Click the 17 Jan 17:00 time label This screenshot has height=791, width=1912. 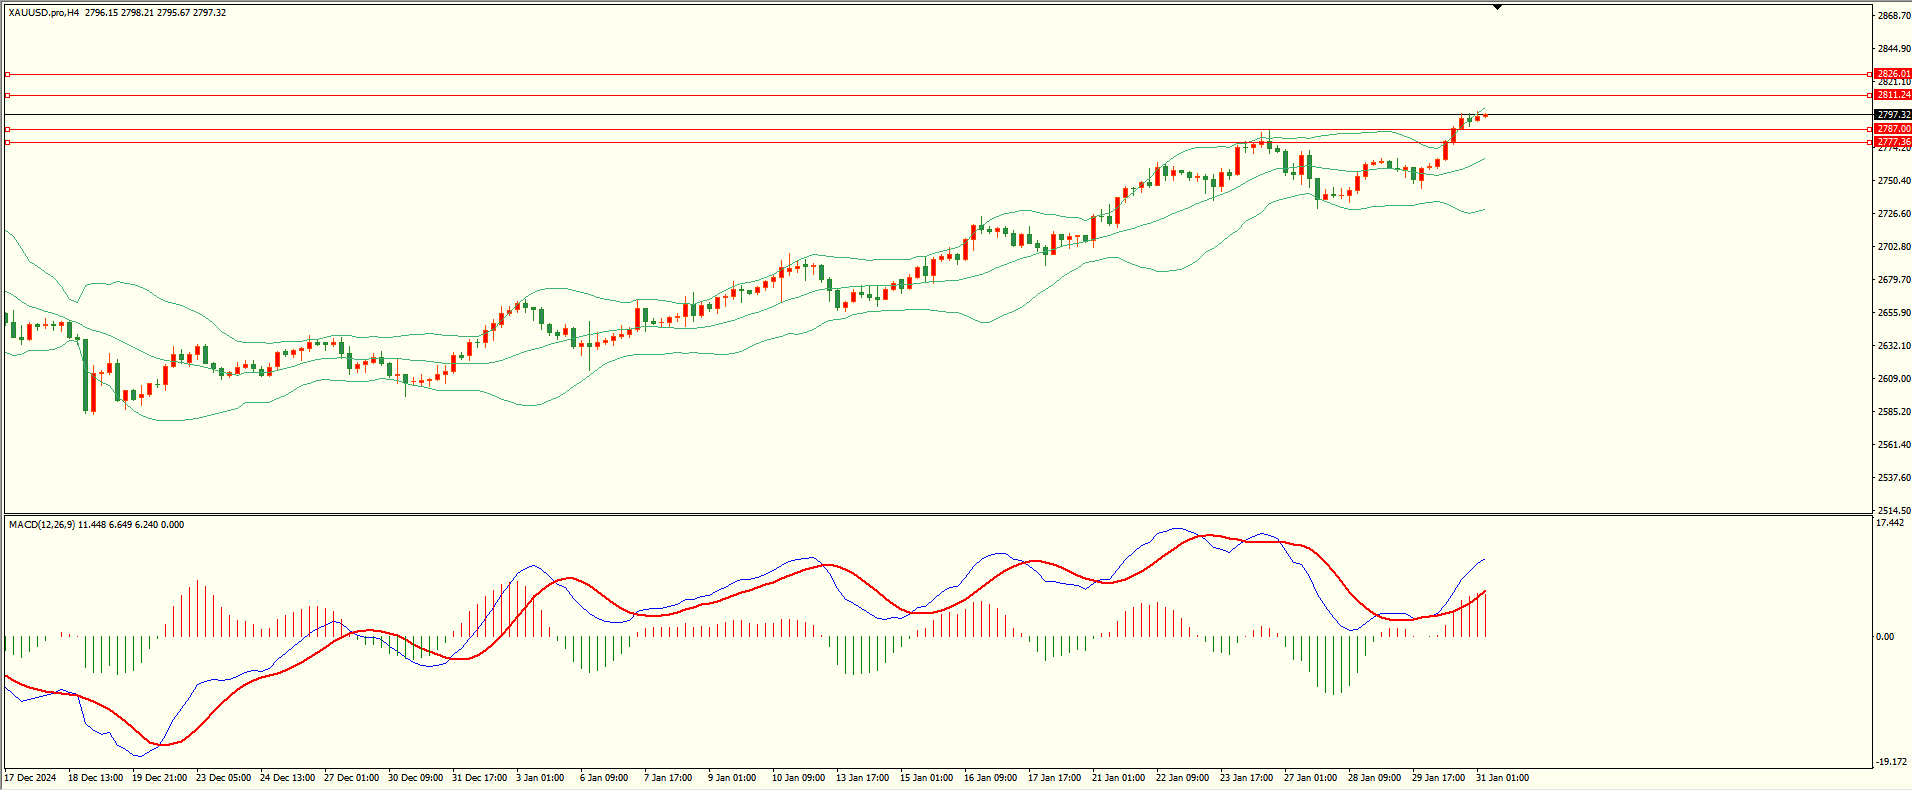(1055, 778)
